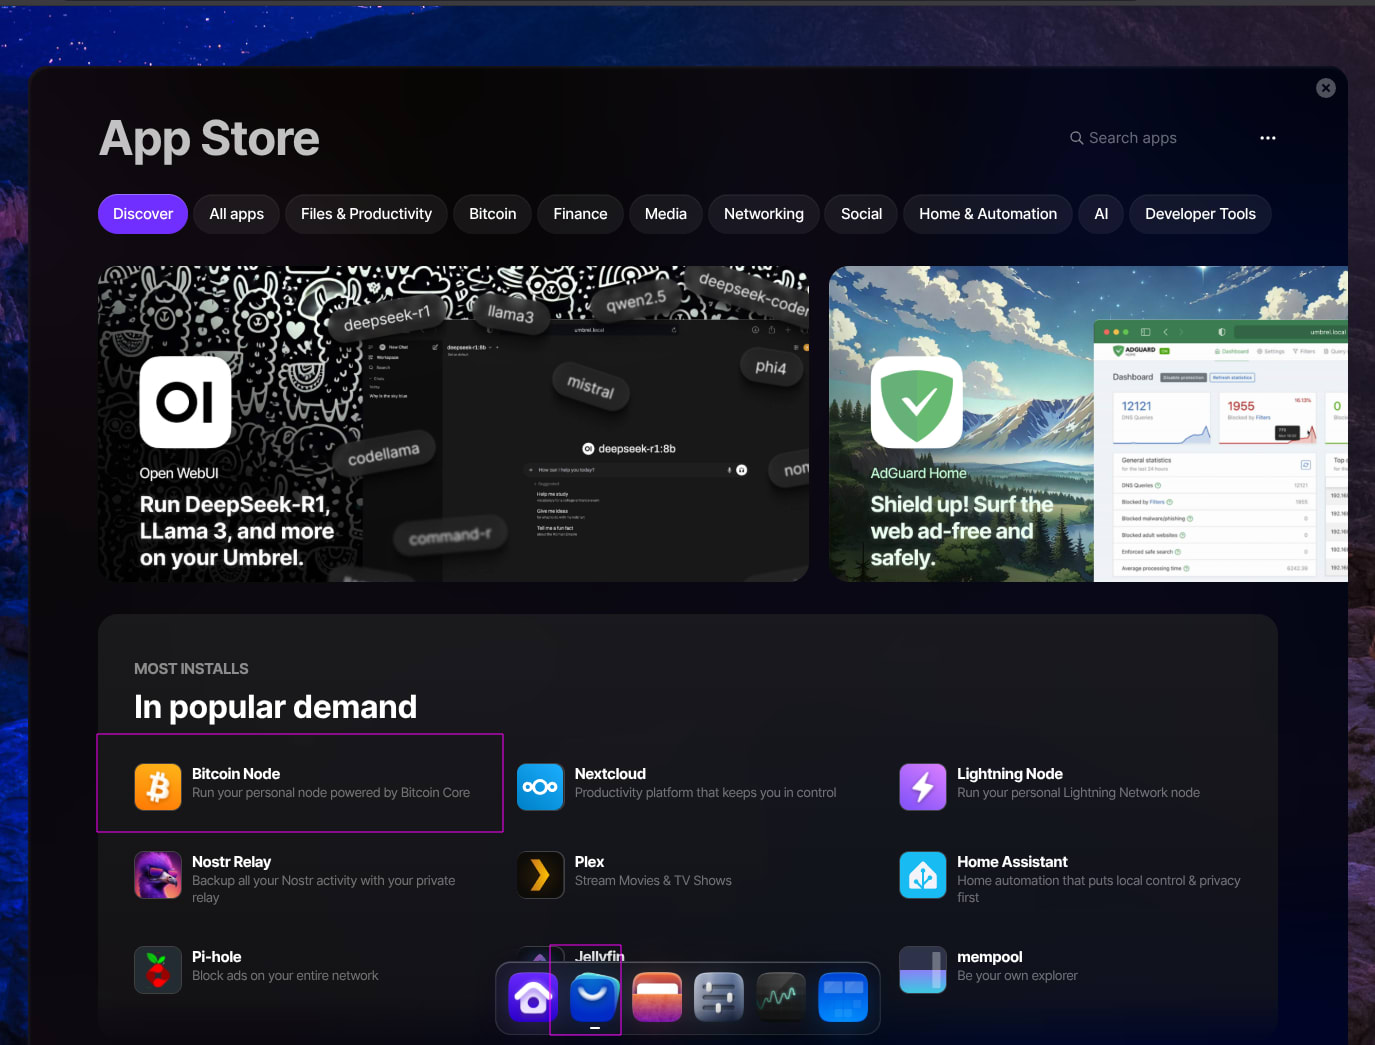Click 'Home automation that puts local control' text
The width and height of the screenshot is (1375, 1045).
click(1099, 889)
